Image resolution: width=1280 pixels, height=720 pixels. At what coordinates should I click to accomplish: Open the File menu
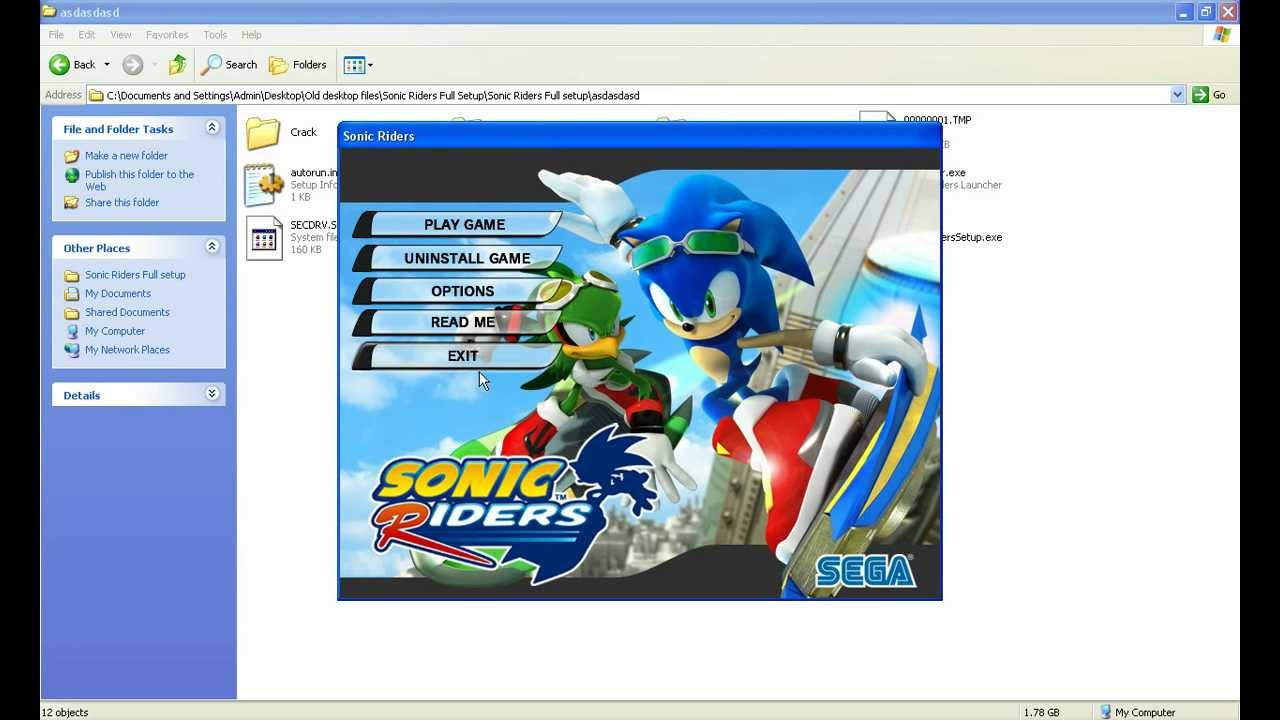pyautogui.click(x=56, y=35)
